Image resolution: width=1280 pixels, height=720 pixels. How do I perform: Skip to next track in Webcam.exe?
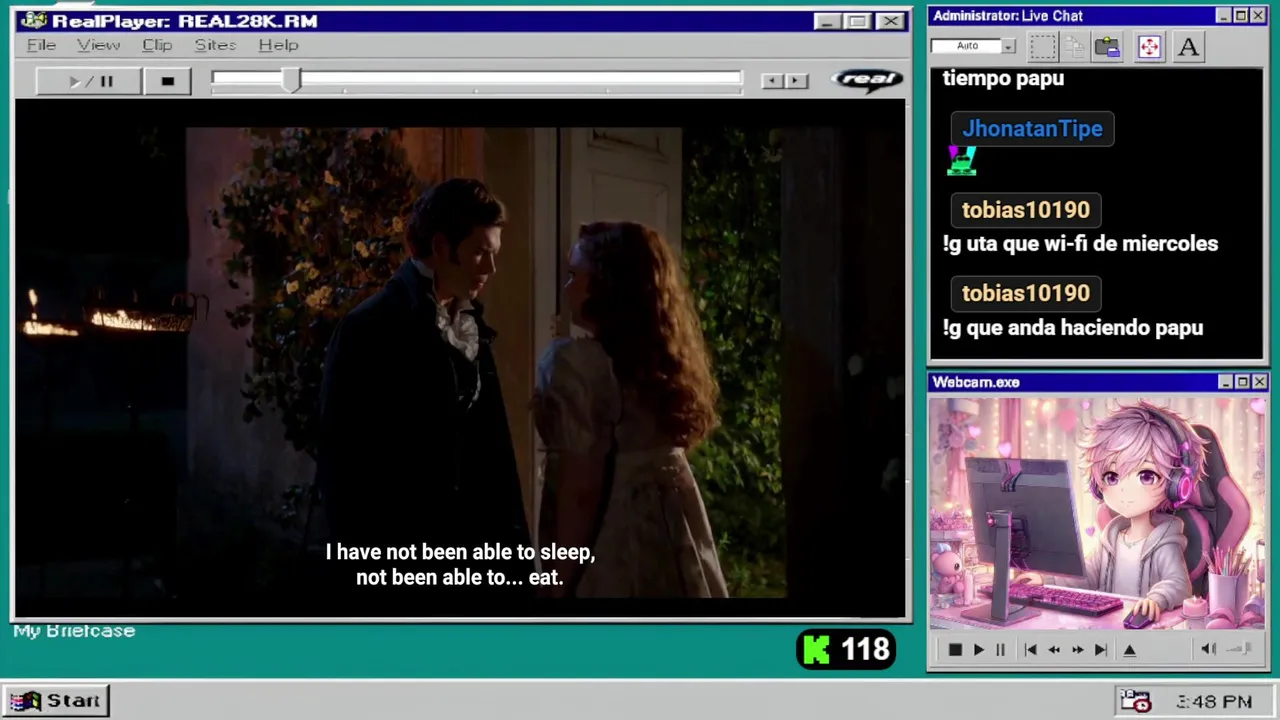coord(1101,650)
